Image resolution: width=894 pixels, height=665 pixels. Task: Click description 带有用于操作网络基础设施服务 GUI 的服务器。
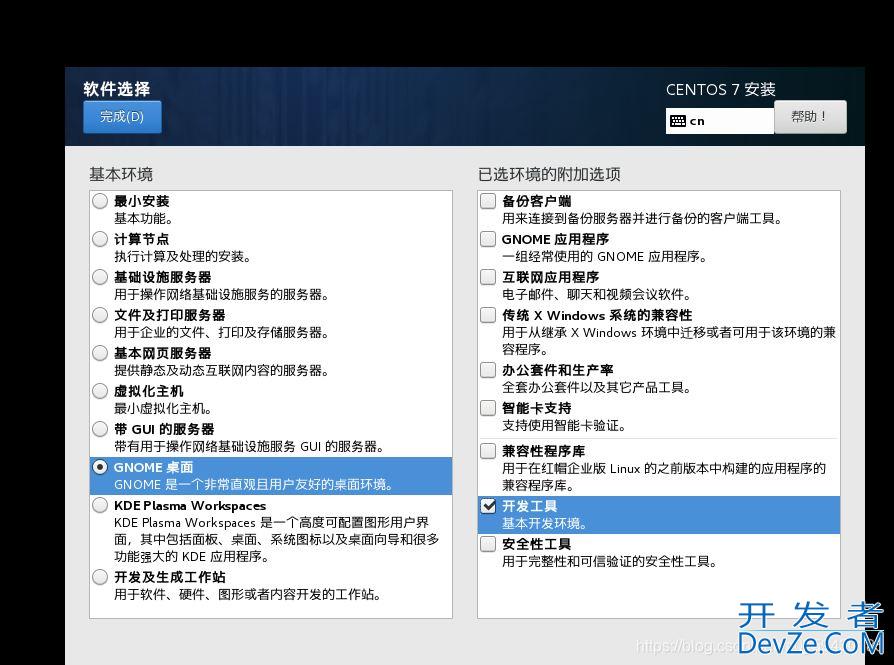click(249, 447)
